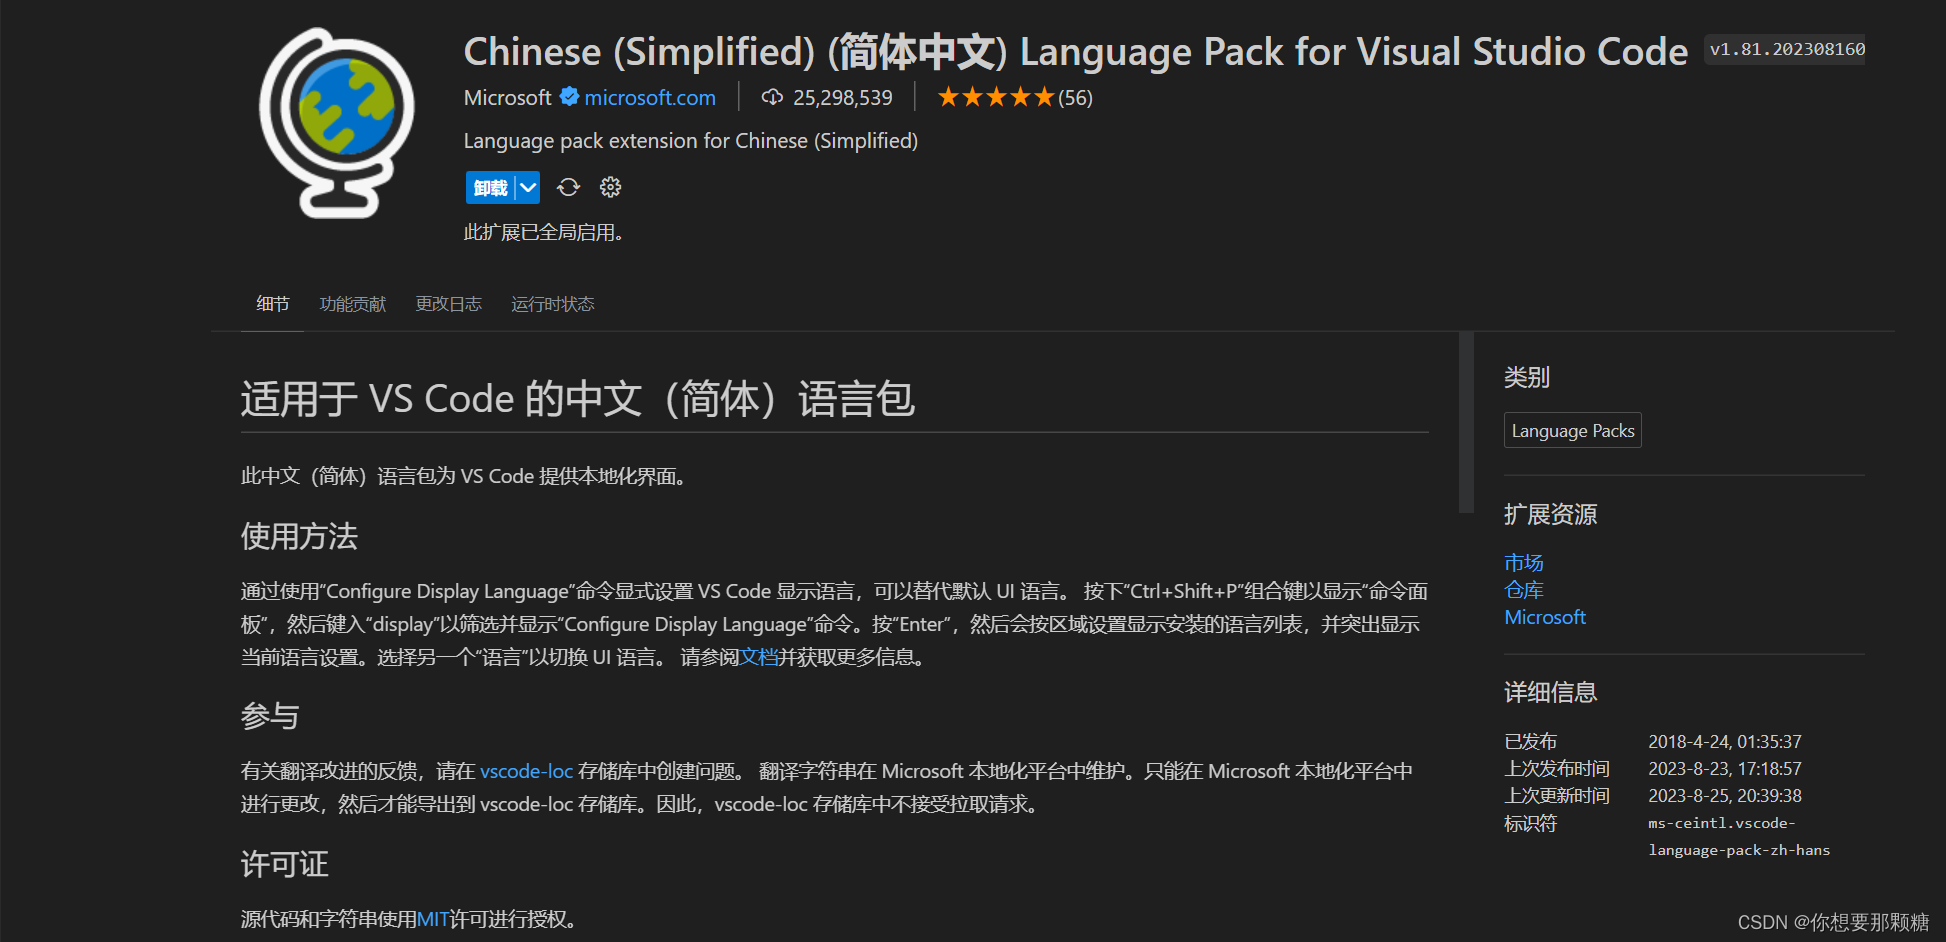Click the 扩展资源 heading
1946x942 pixels.
1551,514
